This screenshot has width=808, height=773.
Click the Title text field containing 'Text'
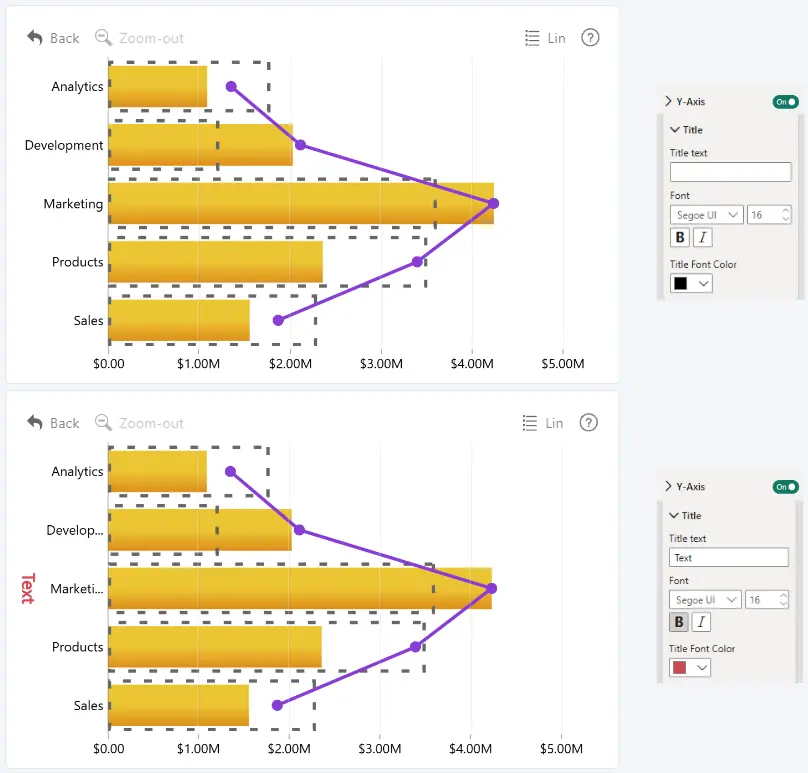coord(729,558)
